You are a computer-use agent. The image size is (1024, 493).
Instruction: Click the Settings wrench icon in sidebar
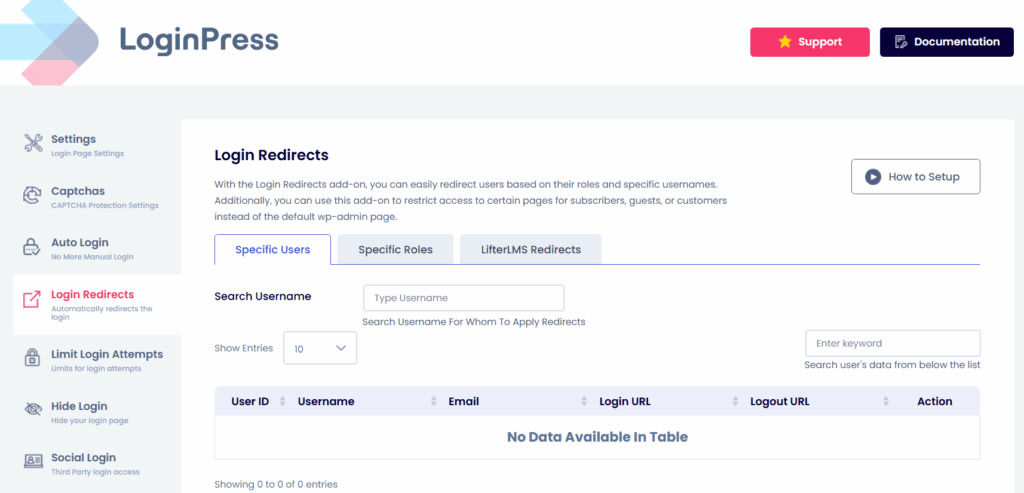point(33,143)
